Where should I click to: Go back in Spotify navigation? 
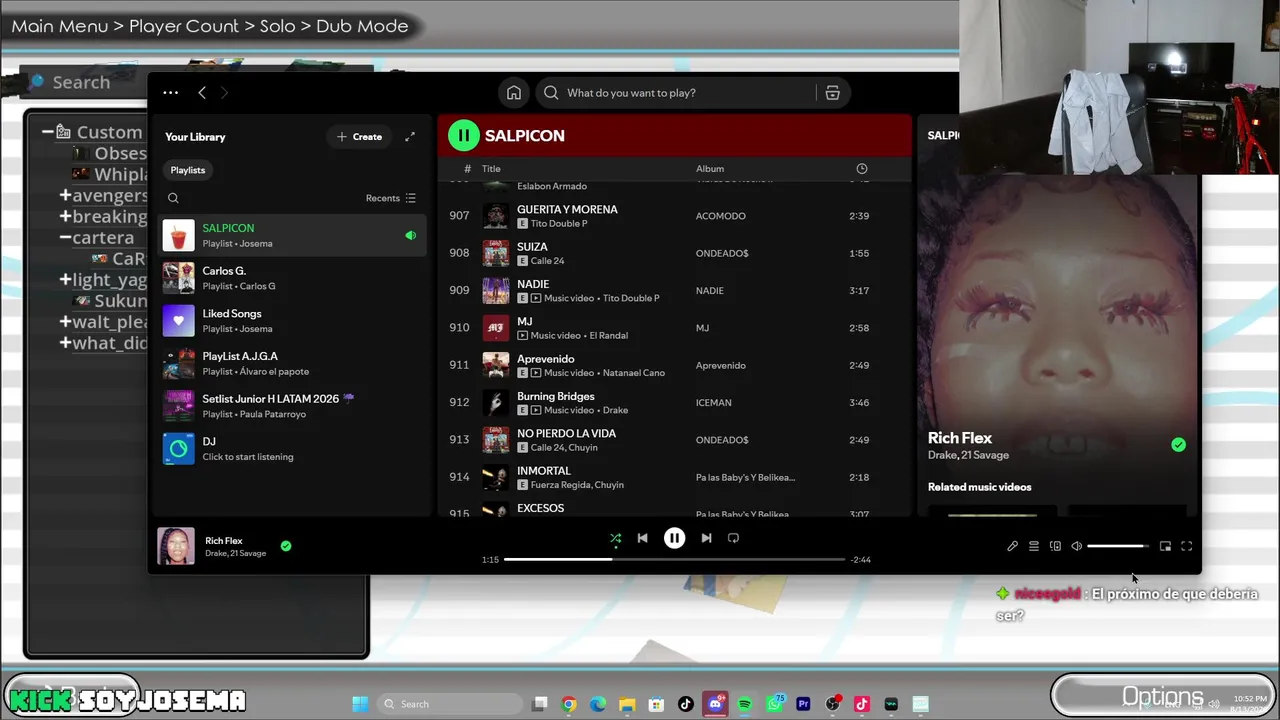tap(202, 93)
